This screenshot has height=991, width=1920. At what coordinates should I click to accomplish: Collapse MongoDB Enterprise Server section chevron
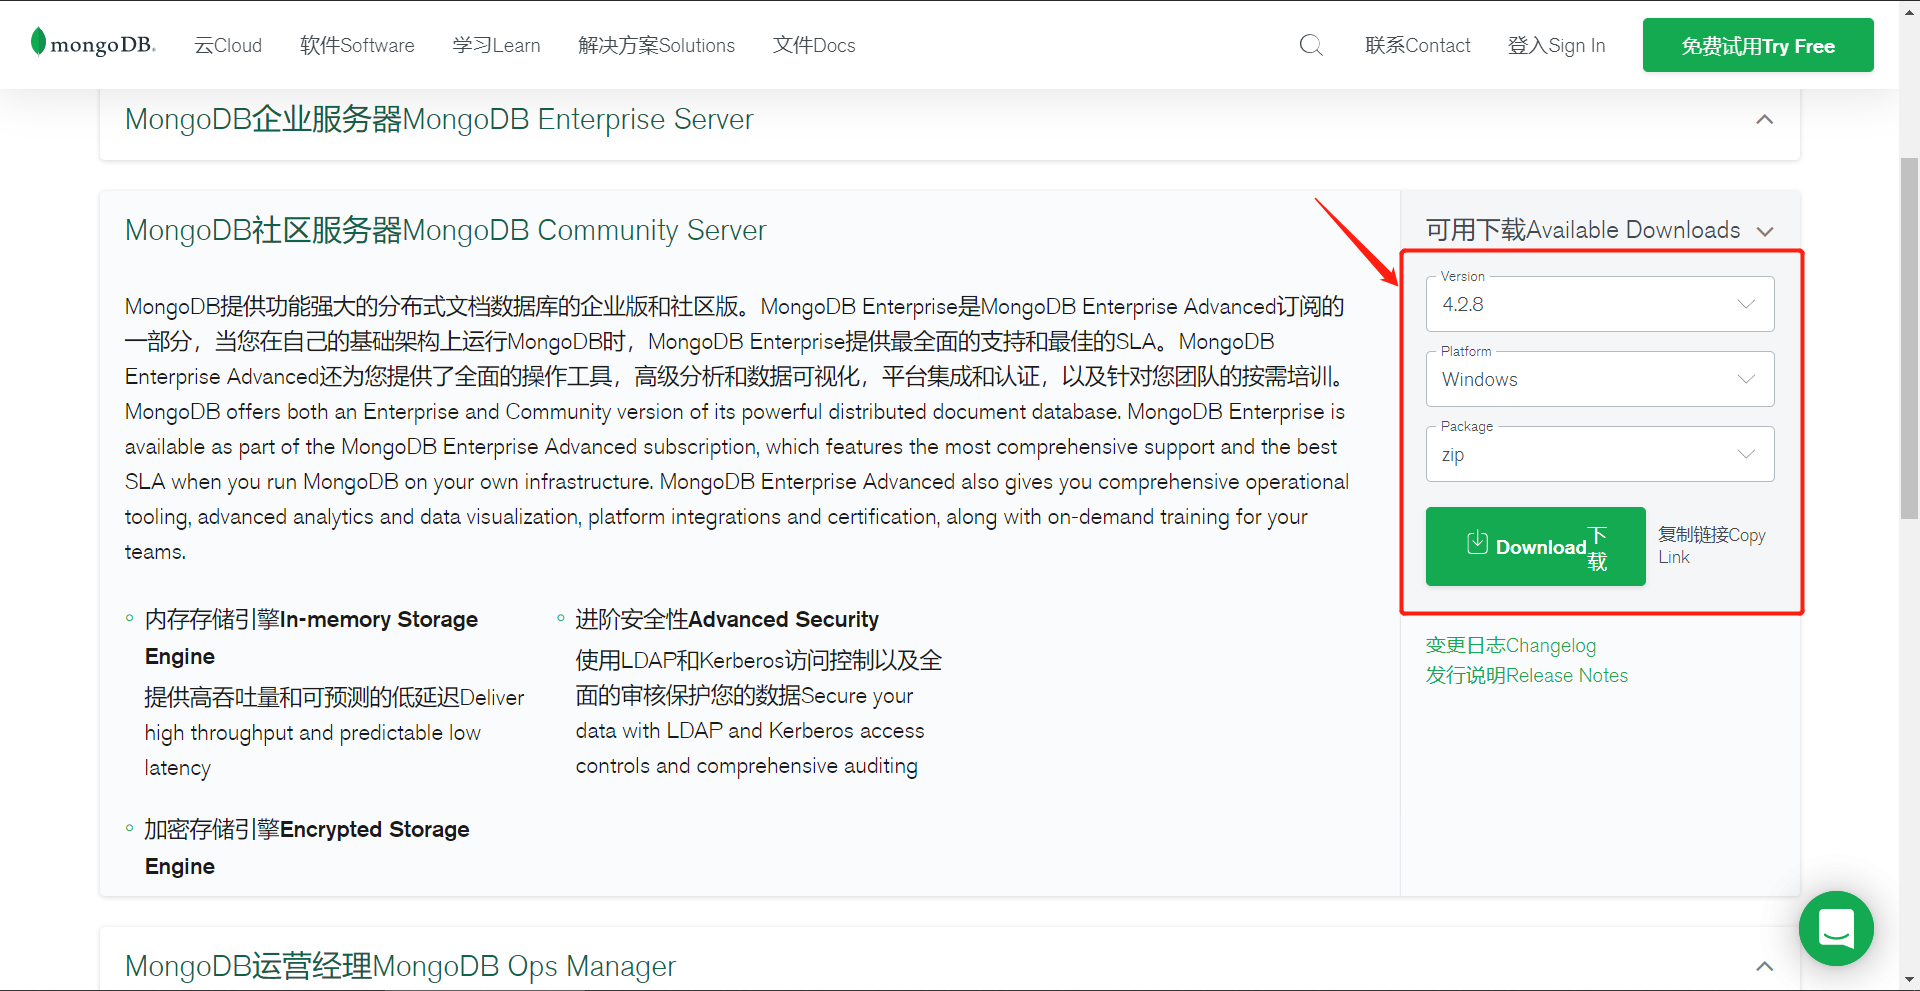coord(1765,120)
